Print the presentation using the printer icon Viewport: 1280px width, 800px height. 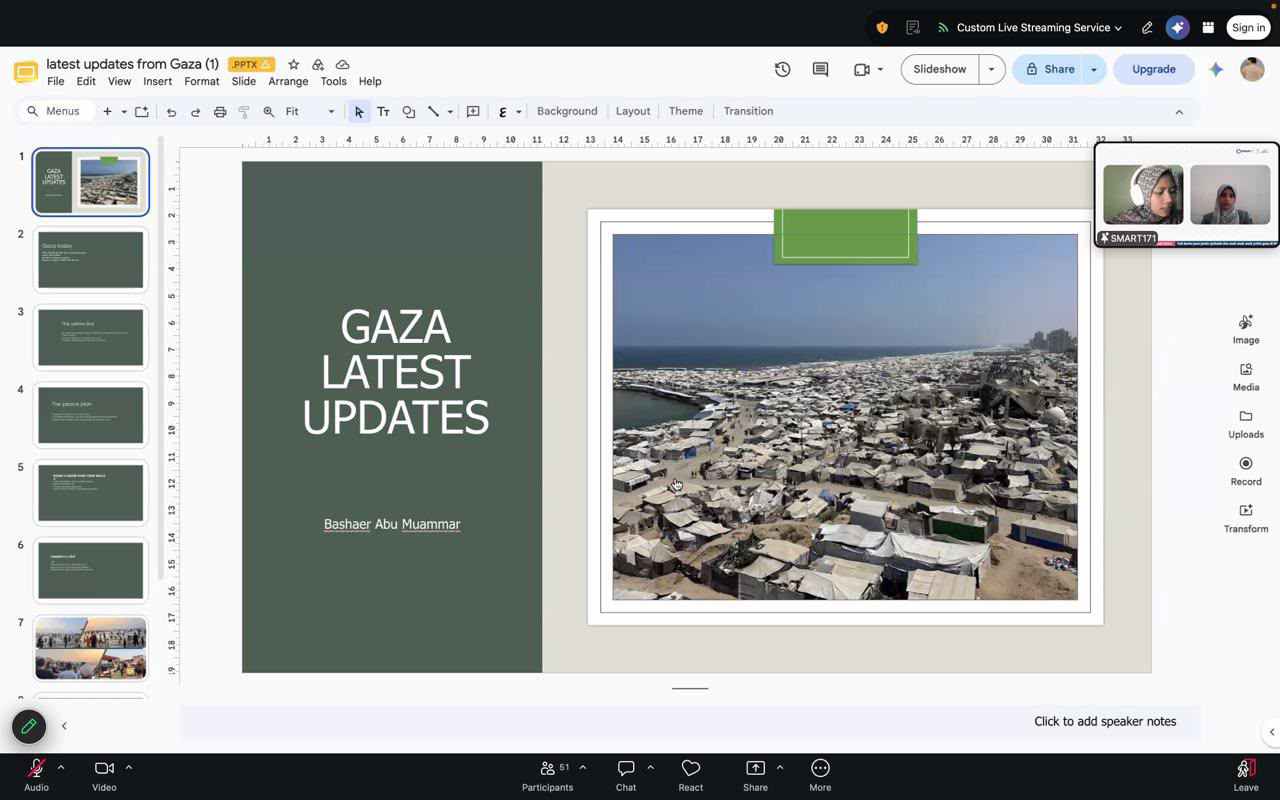pyautogui.click(x=220, y=112)
